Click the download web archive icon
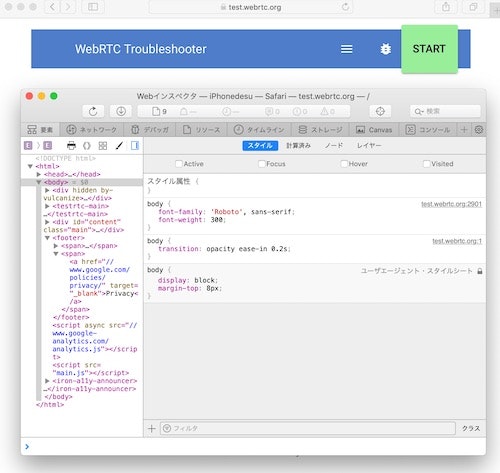Screen dimensions: 500x473 (x=121, y=111)
